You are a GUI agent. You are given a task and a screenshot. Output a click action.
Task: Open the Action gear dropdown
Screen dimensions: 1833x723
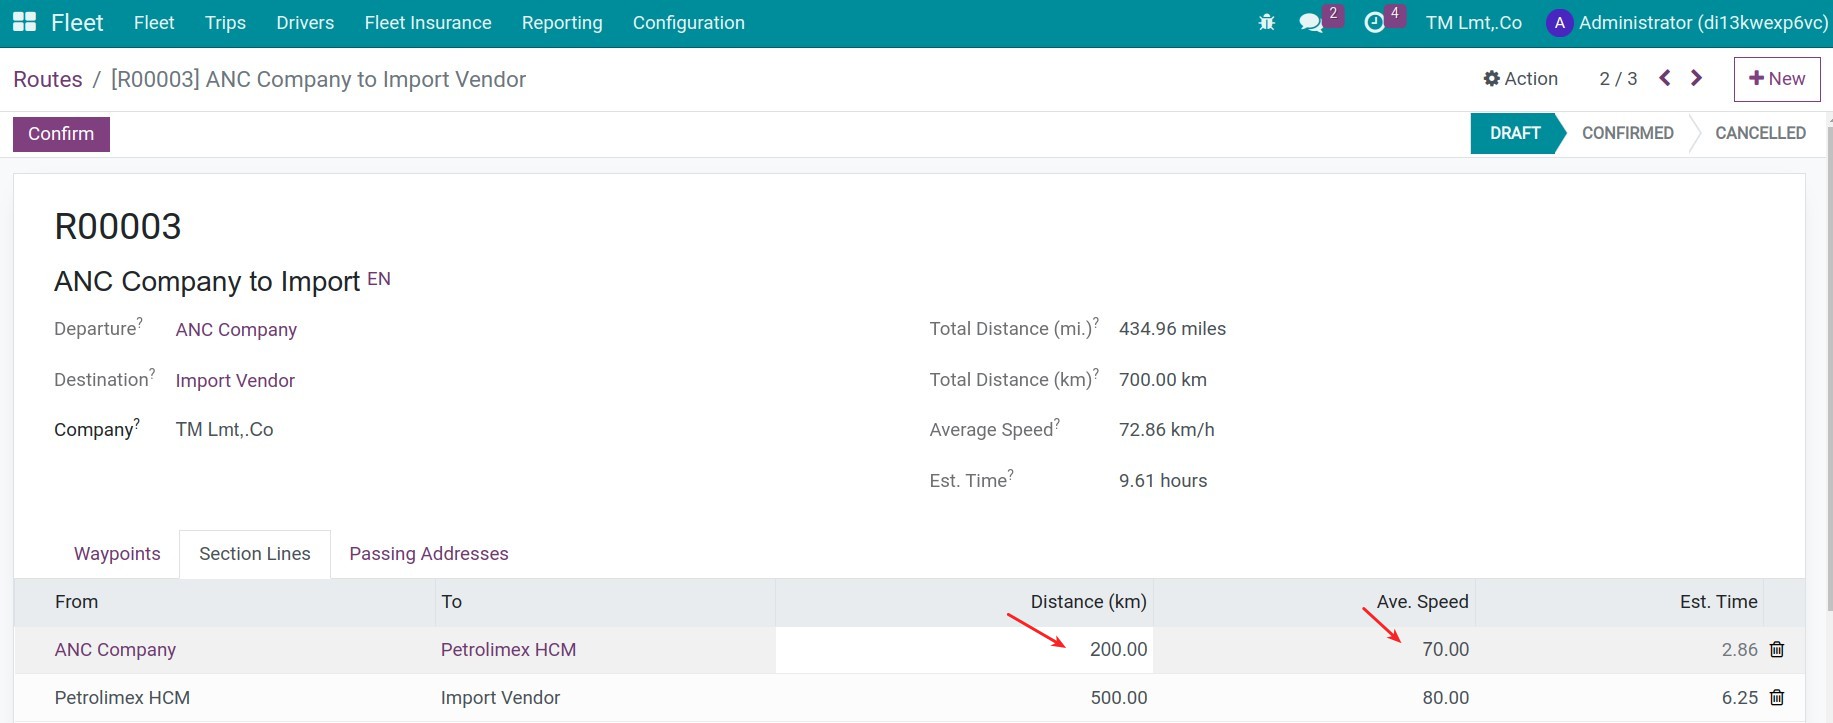pos(1520,79)
